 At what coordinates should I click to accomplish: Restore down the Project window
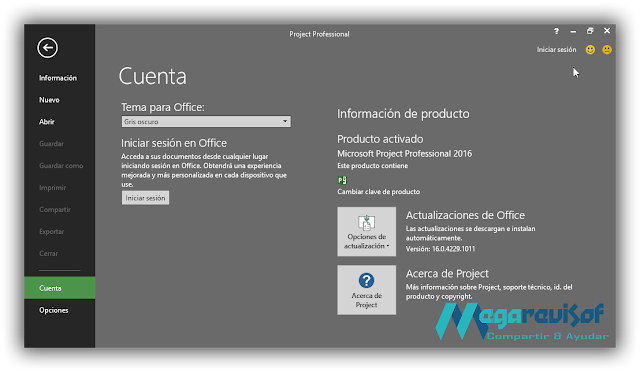point(590,31)
